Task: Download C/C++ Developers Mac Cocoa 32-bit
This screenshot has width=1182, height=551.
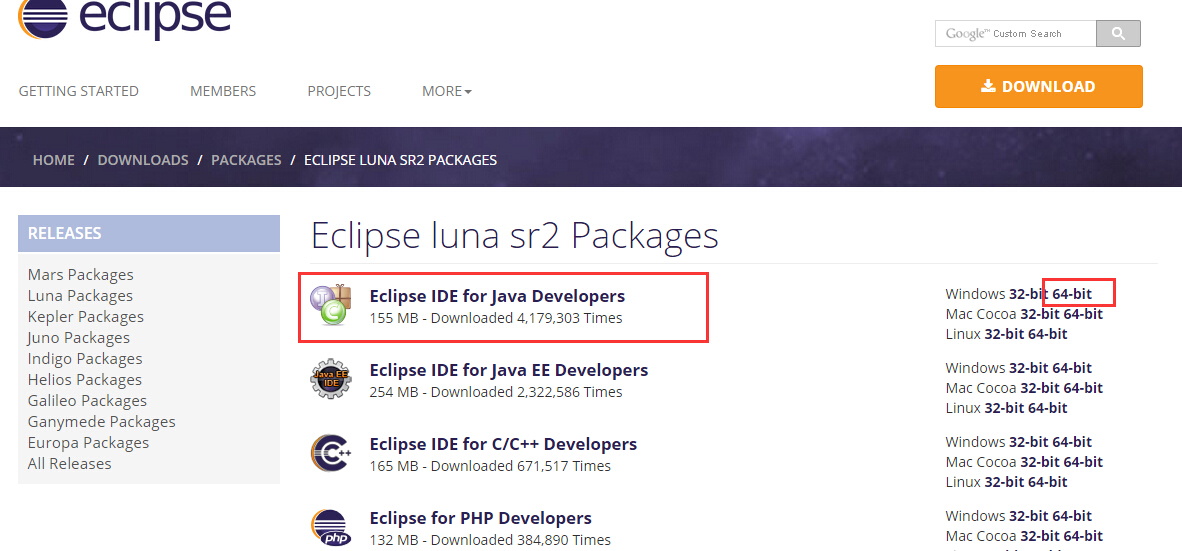Action: pyautogui.click(x=1040, y=461)
